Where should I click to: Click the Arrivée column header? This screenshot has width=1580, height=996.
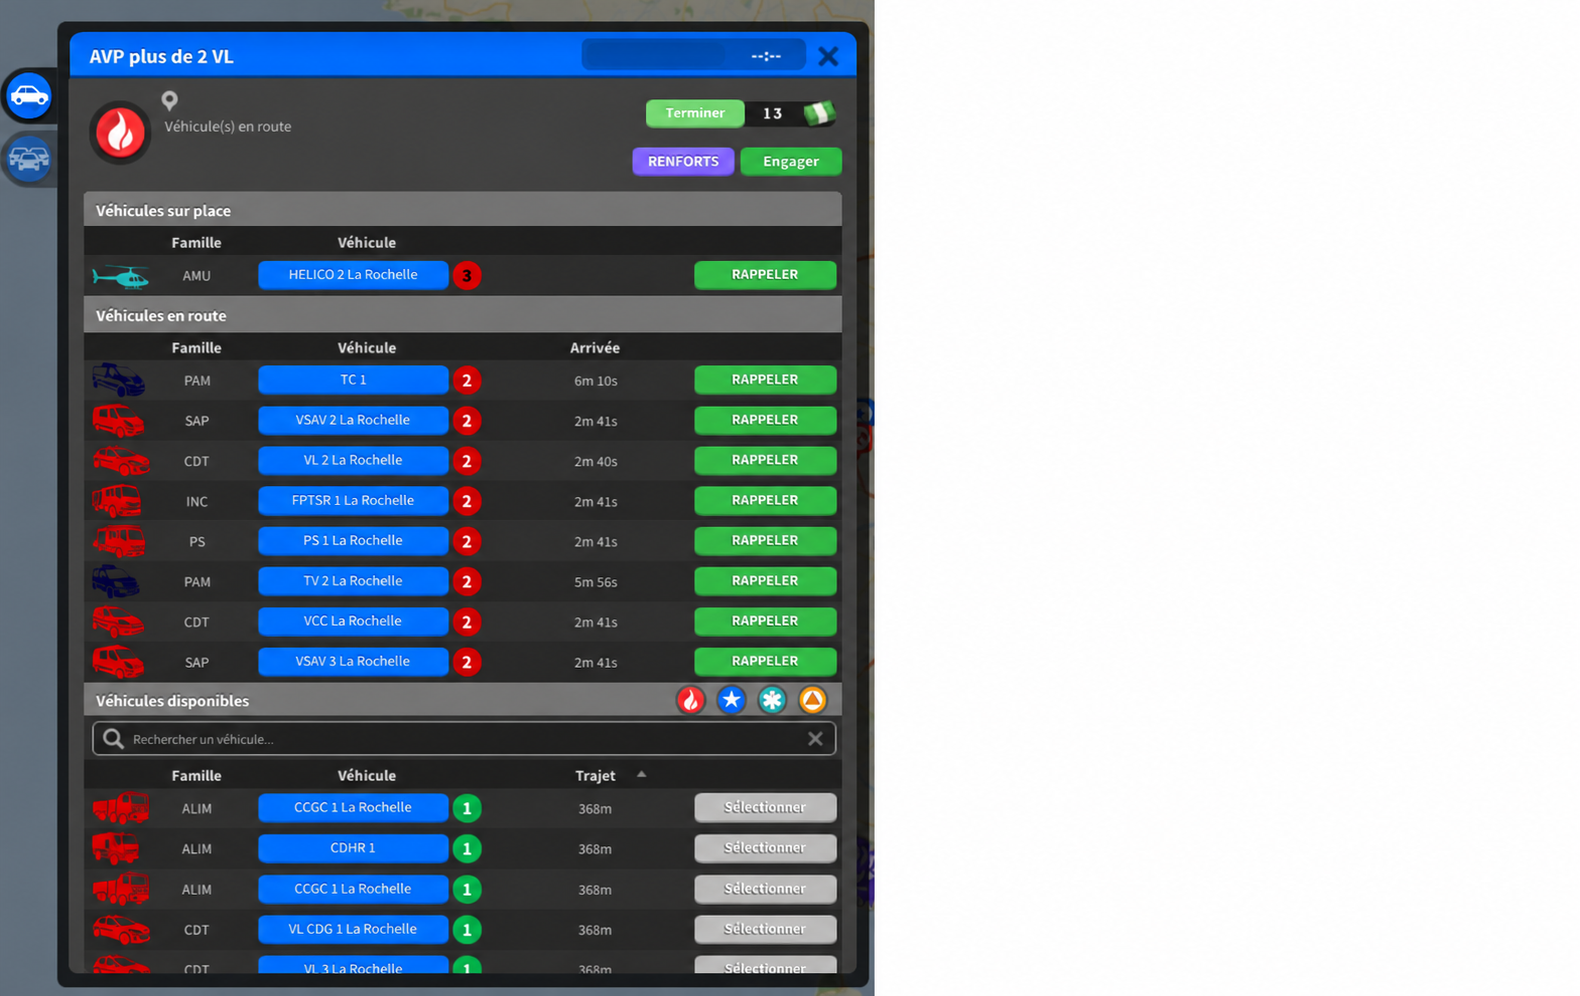point(595,348)
